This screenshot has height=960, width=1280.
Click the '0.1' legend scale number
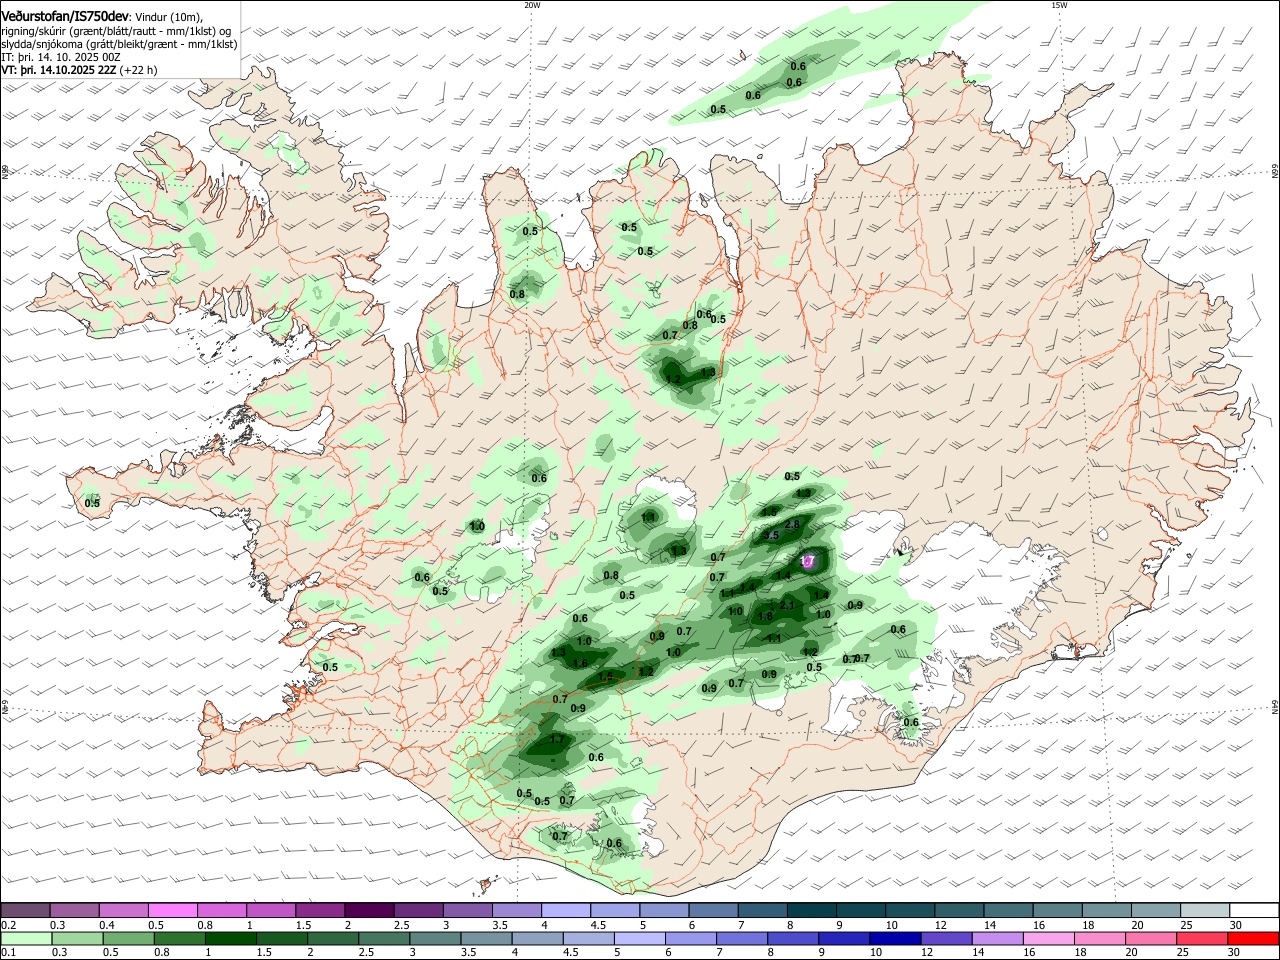(x=7, y=954)
